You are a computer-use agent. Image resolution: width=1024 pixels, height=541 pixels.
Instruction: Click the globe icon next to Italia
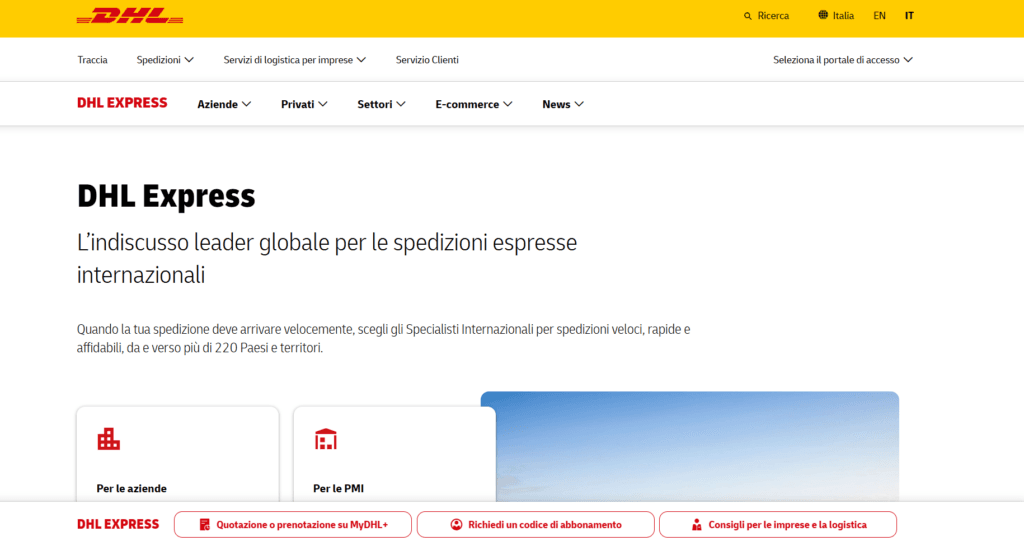coord(823,15)
